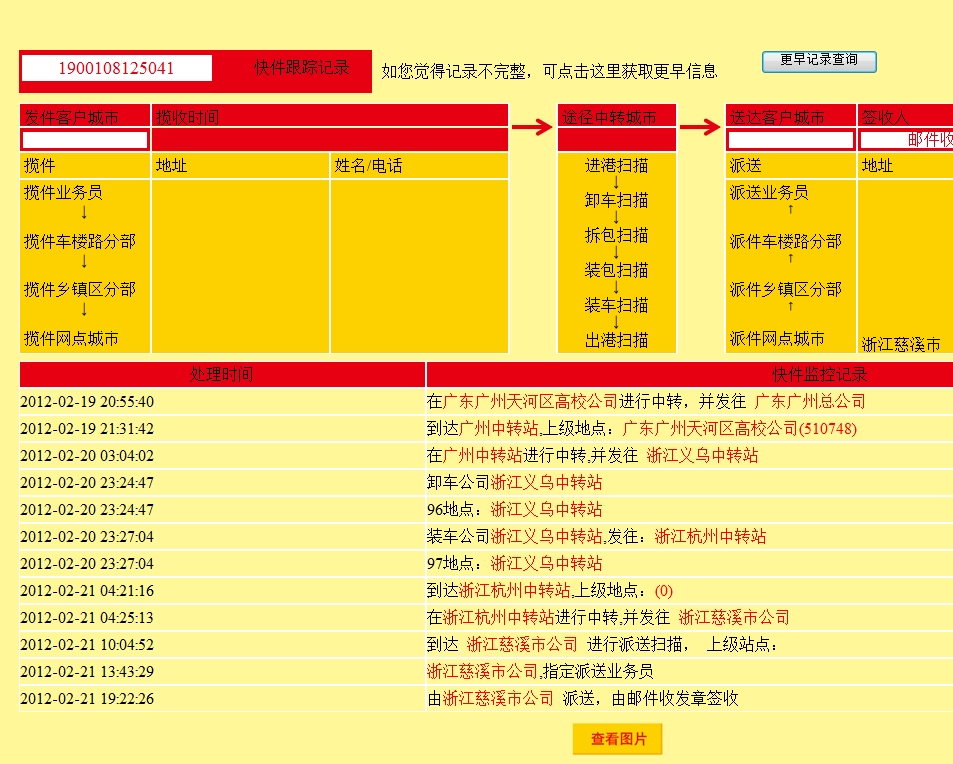953x764 pixels.
Task: Open the 广东广州天河区高校公司(510748) link
Action: pyautogui.click(x=739, y=428)
